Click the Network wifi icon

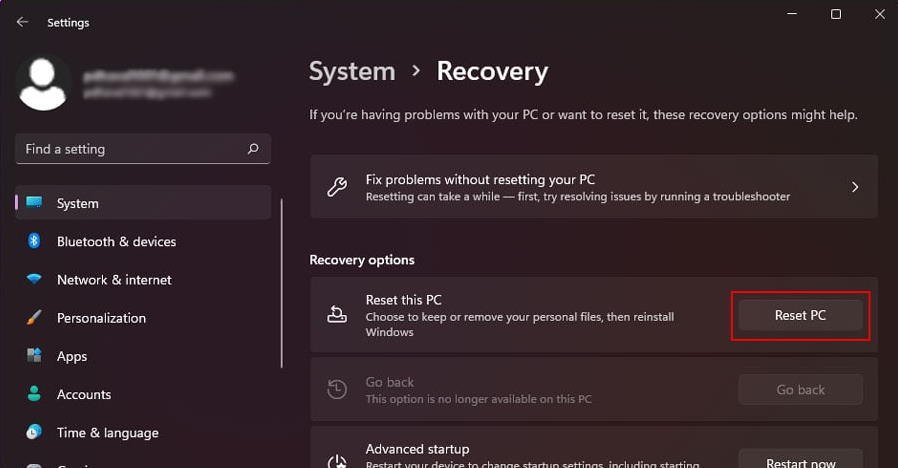click(x=34, y=279)
